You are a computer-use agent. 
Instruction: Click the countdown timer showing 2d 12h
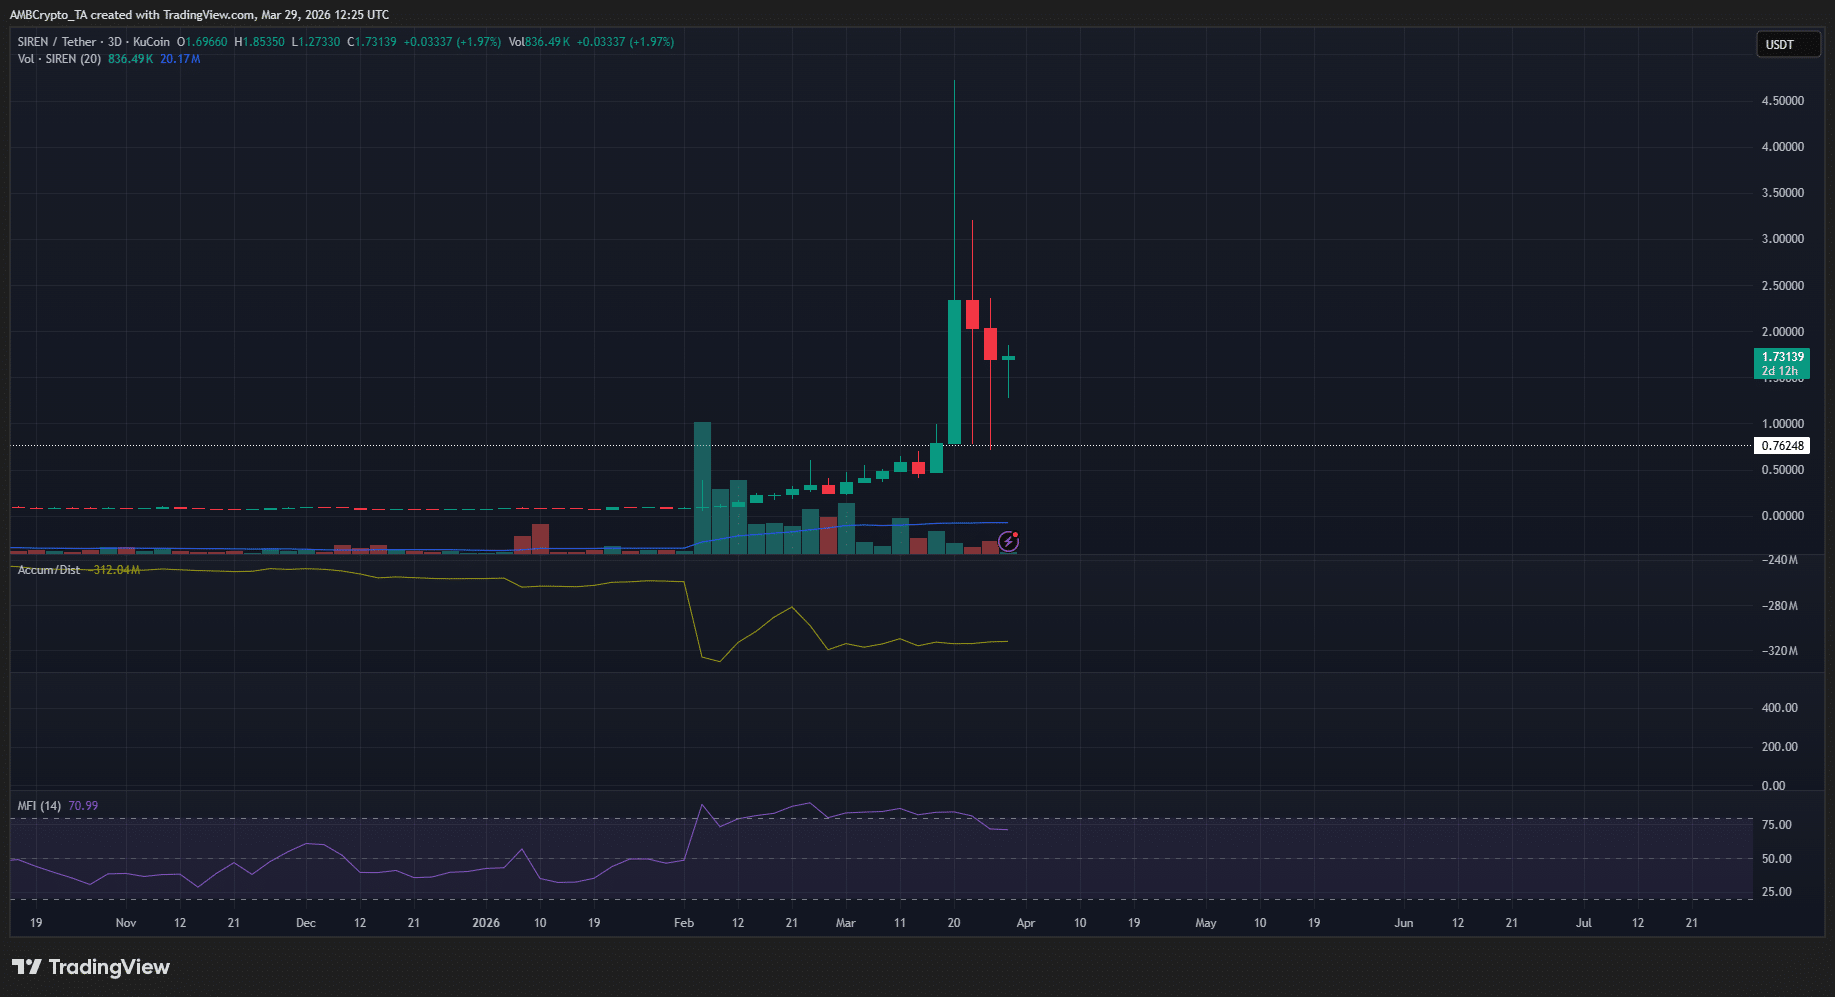(x=1781, y=371)
